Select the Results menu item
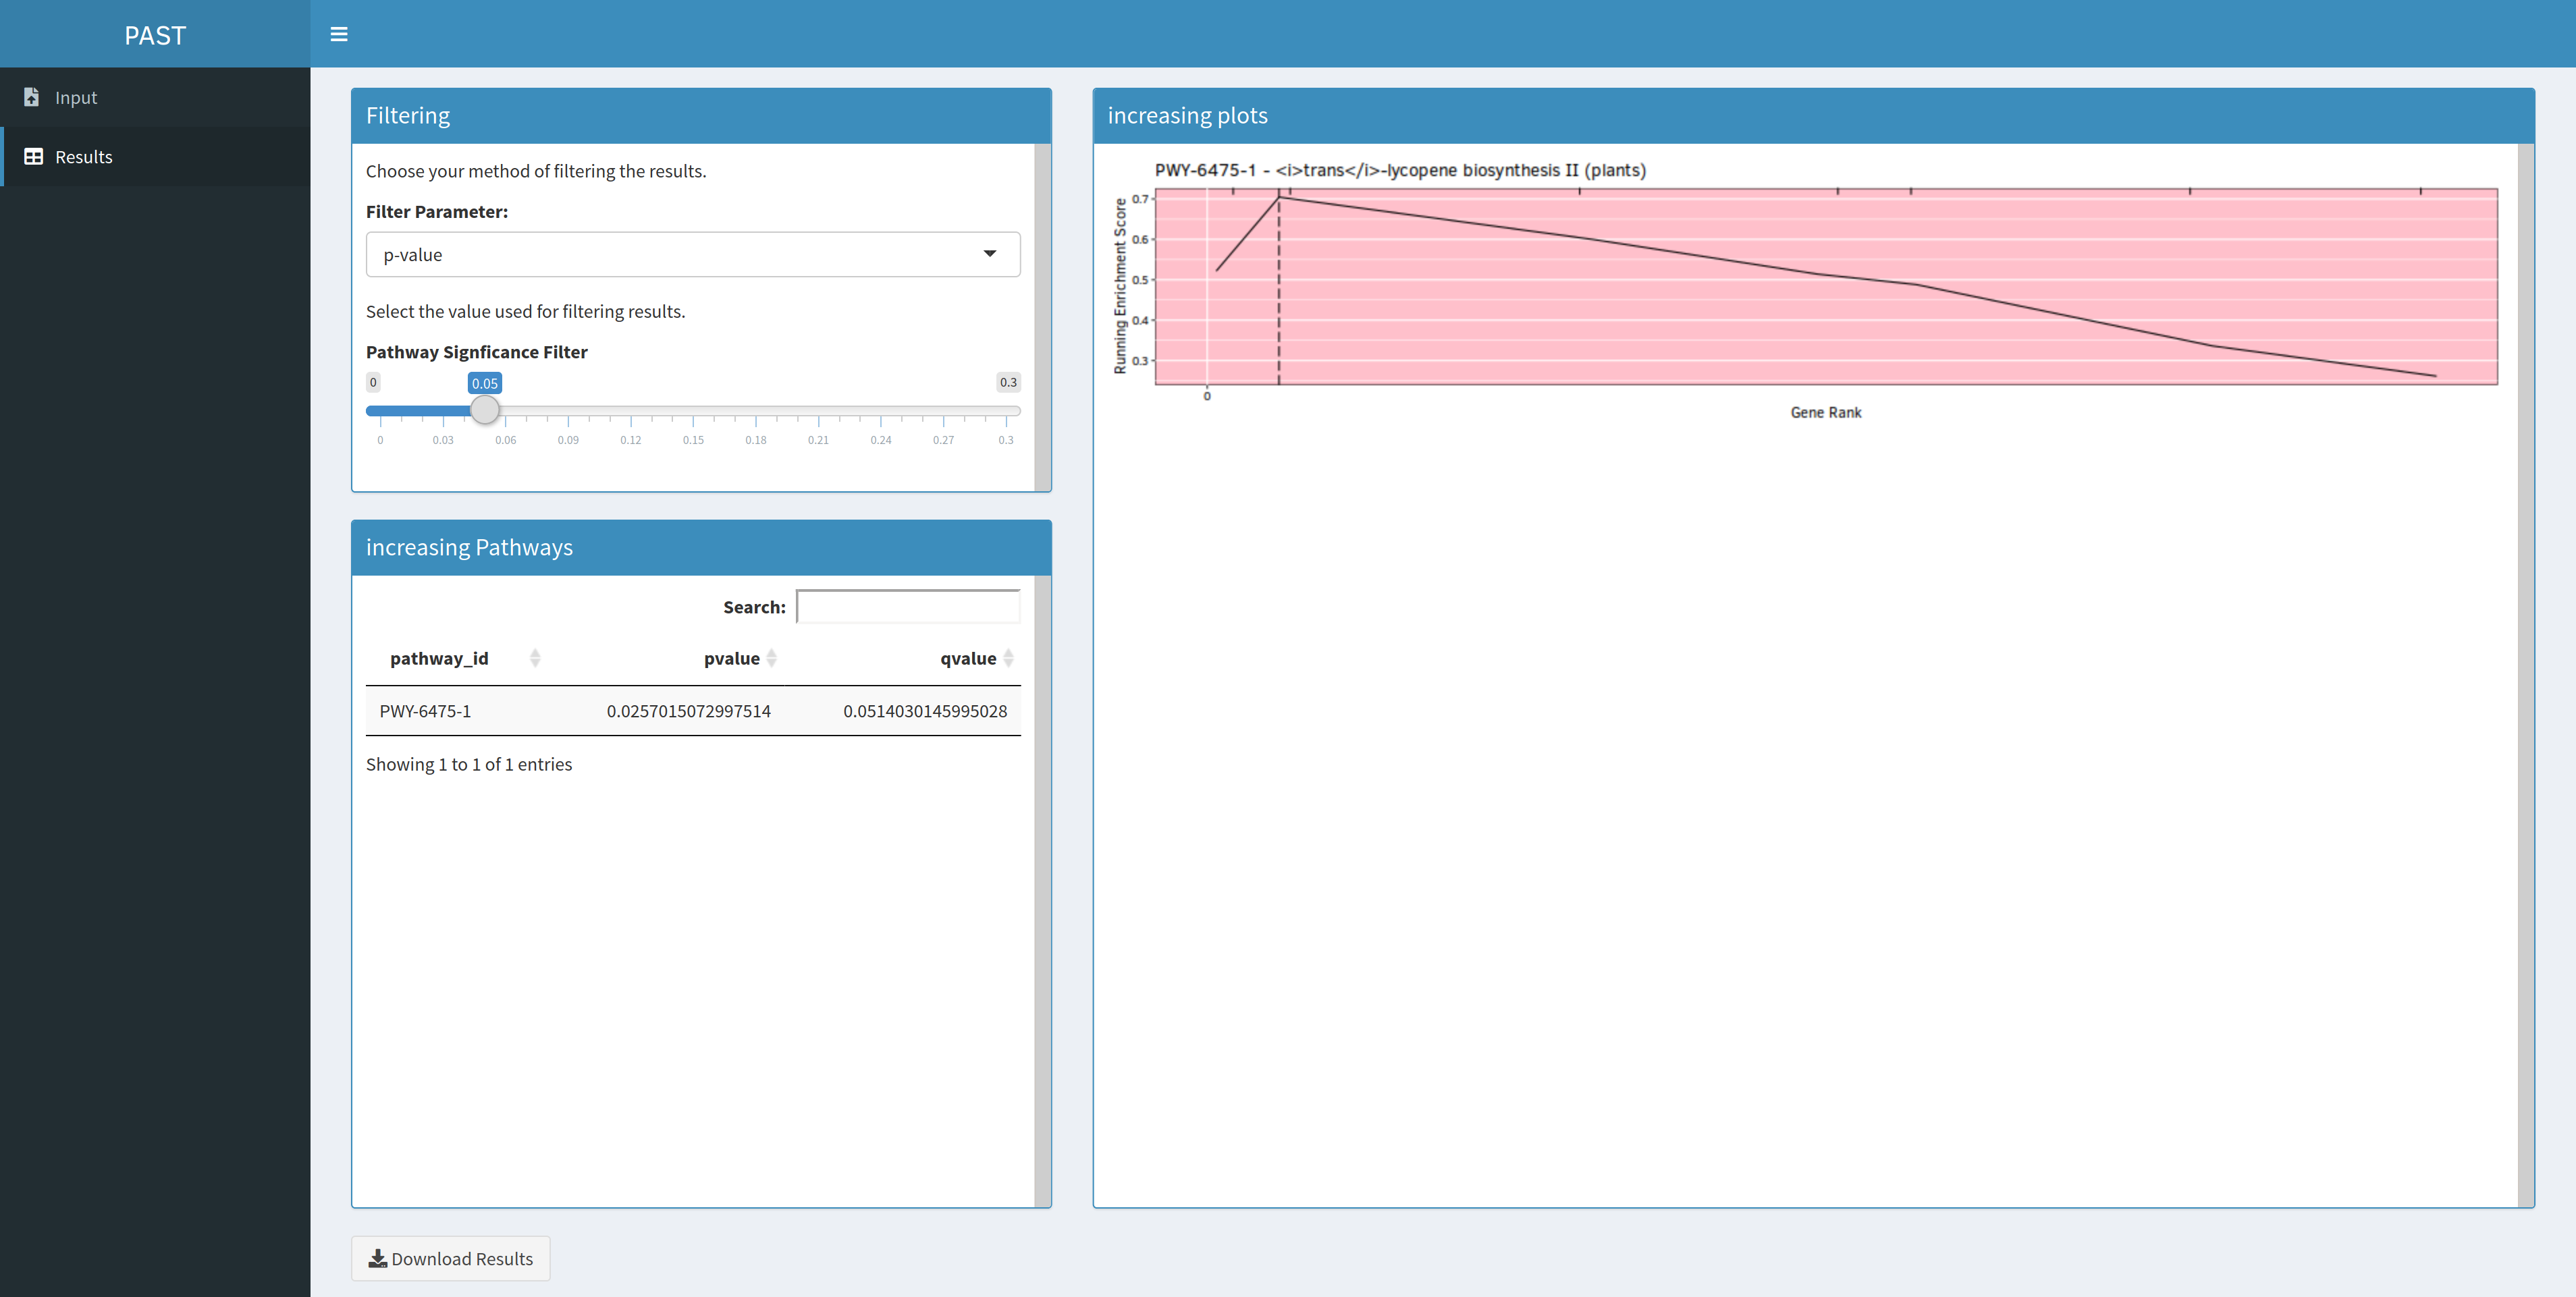The width and height of the screenshot is (2576, 1297). tap(84, 157)
